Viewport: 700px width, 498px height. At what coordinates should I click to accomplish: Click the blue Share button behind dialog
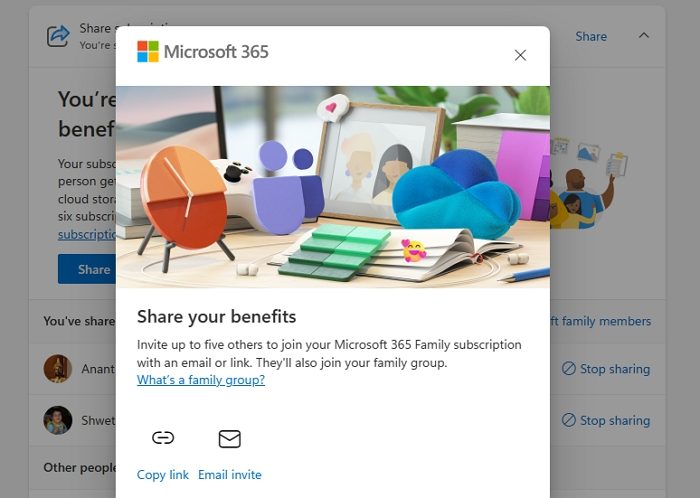pos(87,269)
